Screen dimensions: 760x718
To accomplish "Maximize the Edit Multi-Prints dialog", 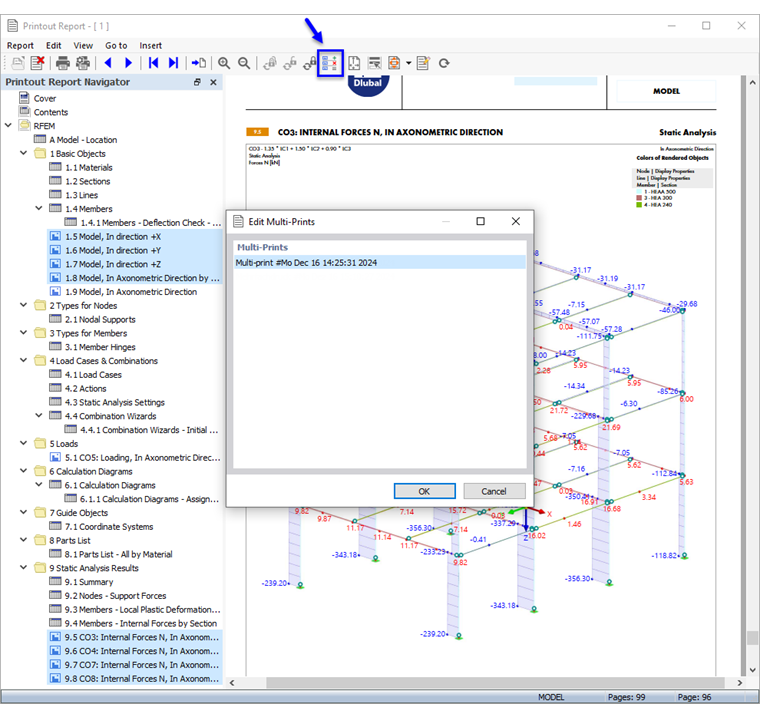I will (480, 222).
